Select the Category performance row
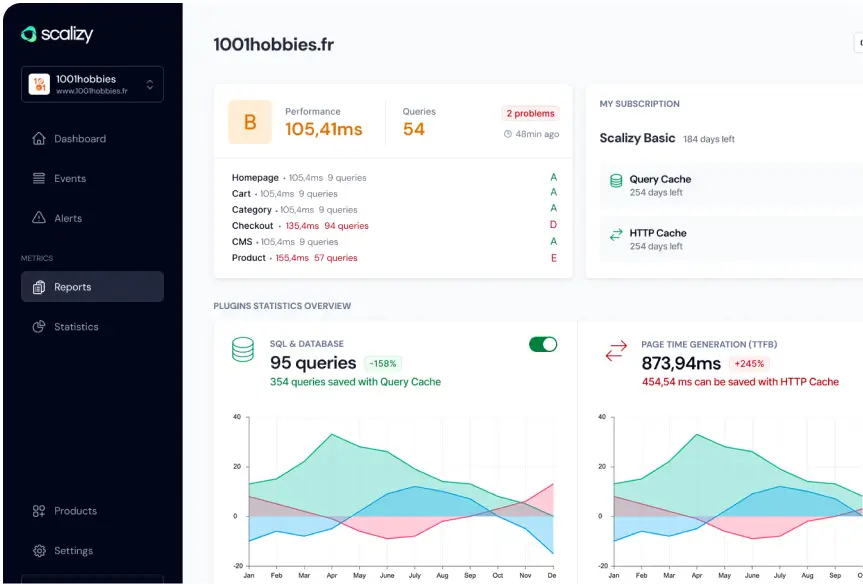Image resolution: width=863 pixels, height=584 pixels. tap(394, 209)
